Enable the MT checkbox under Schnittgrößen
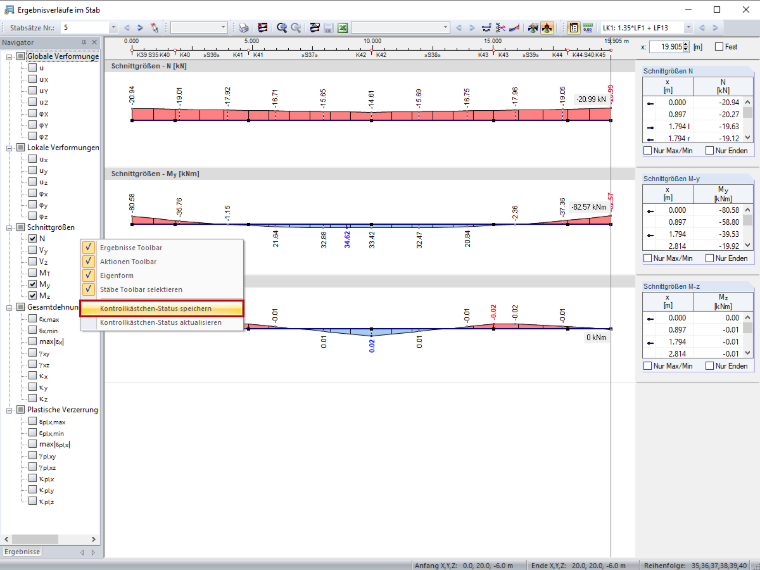Viewport: 760px width, 570px height. pyautogui.click(x=32, y=272)
